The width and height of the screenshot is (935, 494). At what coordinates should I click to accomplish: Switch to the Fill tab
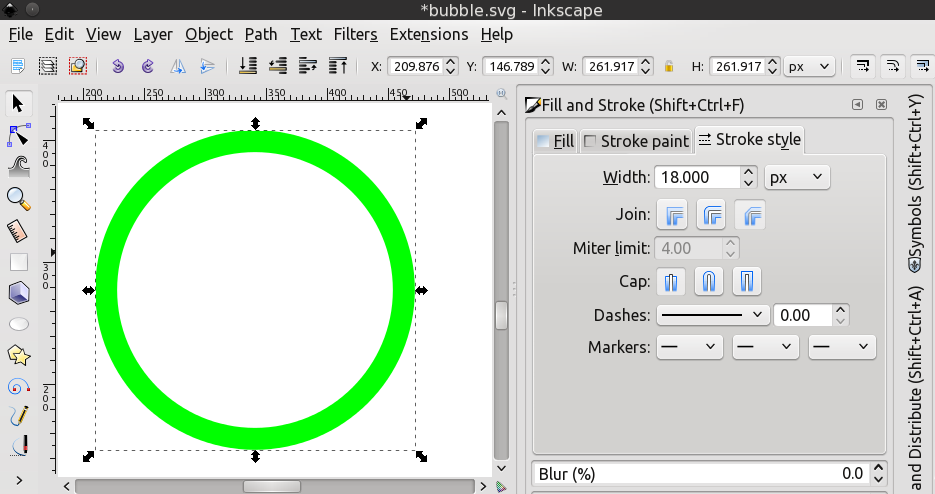555,141
